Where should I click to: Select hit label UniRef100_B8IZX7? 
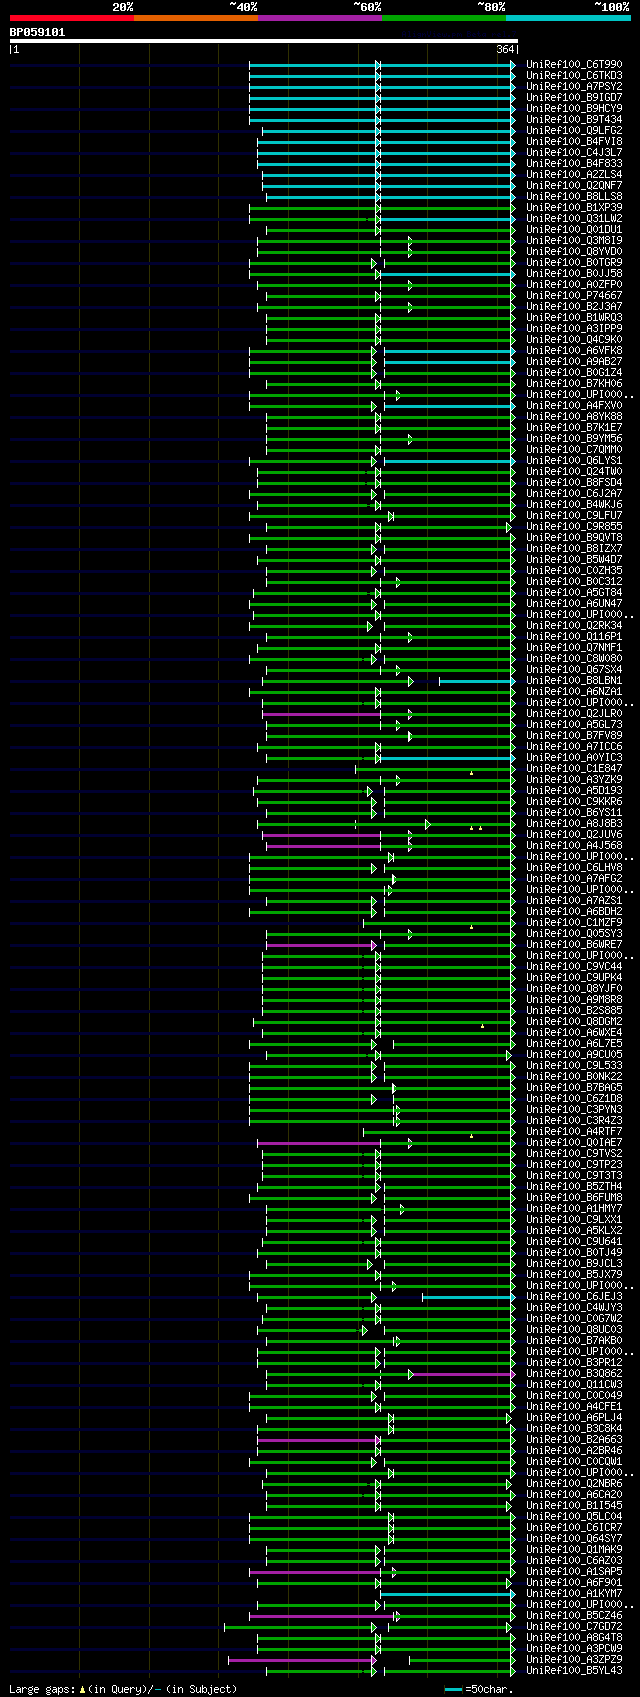574,548
